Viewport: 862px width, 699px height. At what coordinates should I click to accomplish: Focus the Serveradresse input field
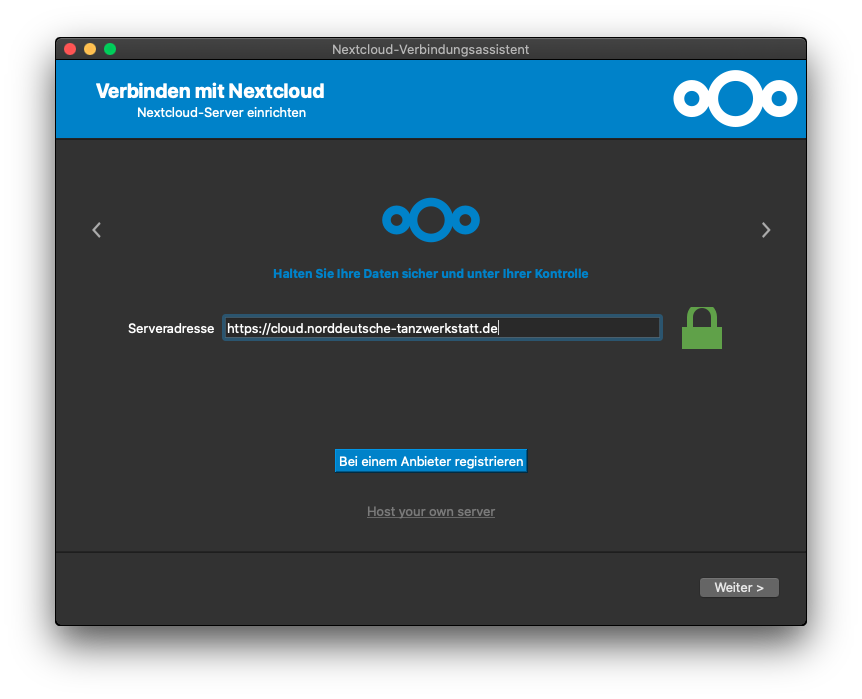(442, 328)
